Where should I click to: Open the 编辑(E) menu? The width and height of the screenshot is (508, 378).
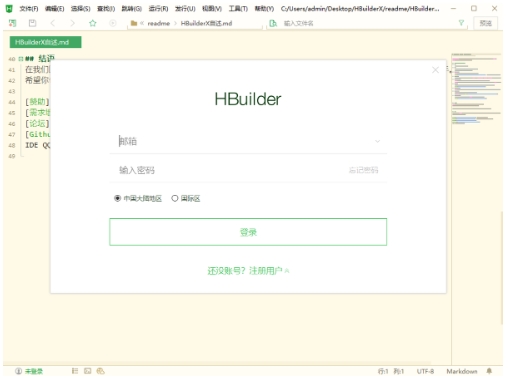[54, 9]
